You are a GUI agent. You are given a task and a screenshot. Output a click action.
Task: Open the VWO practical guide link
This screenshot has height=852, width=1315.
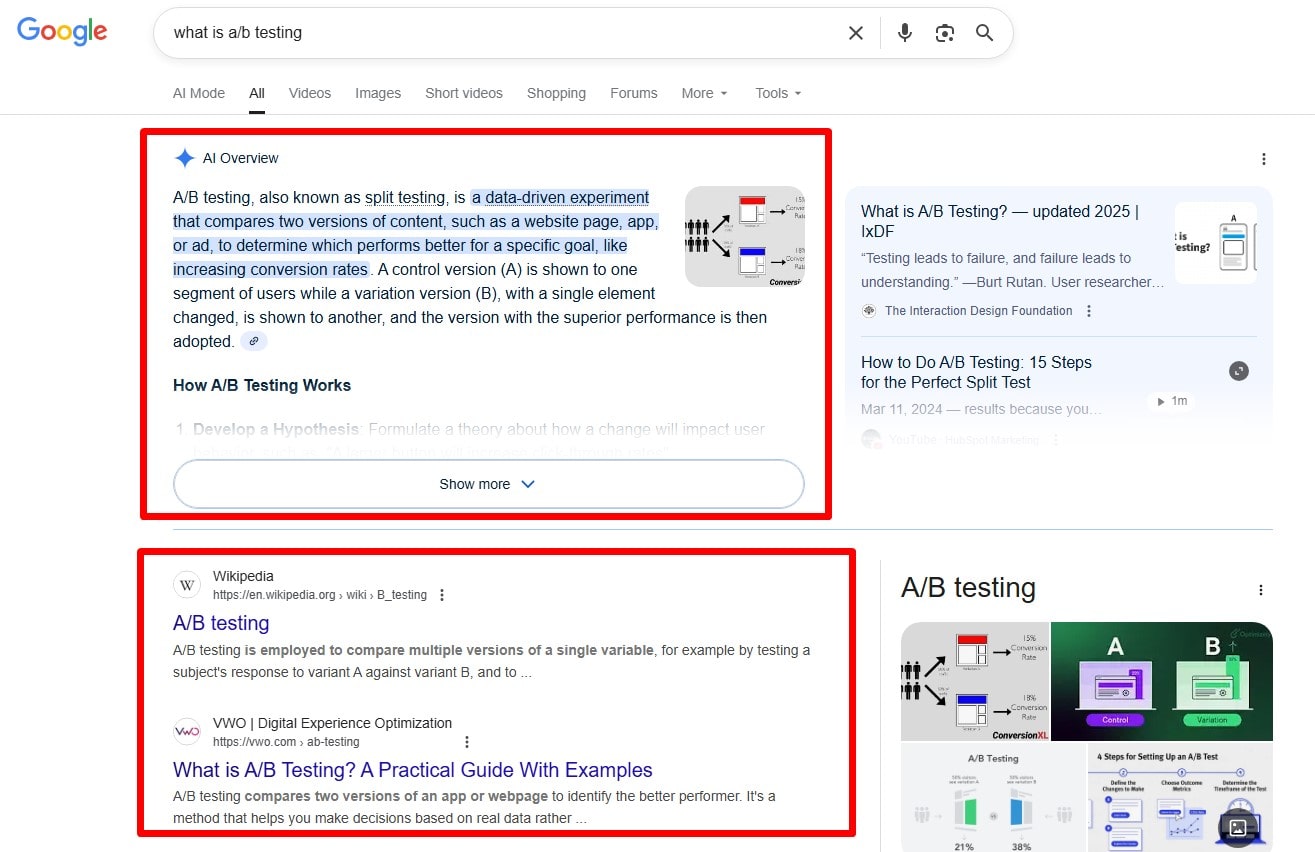(x=413, y=770)
